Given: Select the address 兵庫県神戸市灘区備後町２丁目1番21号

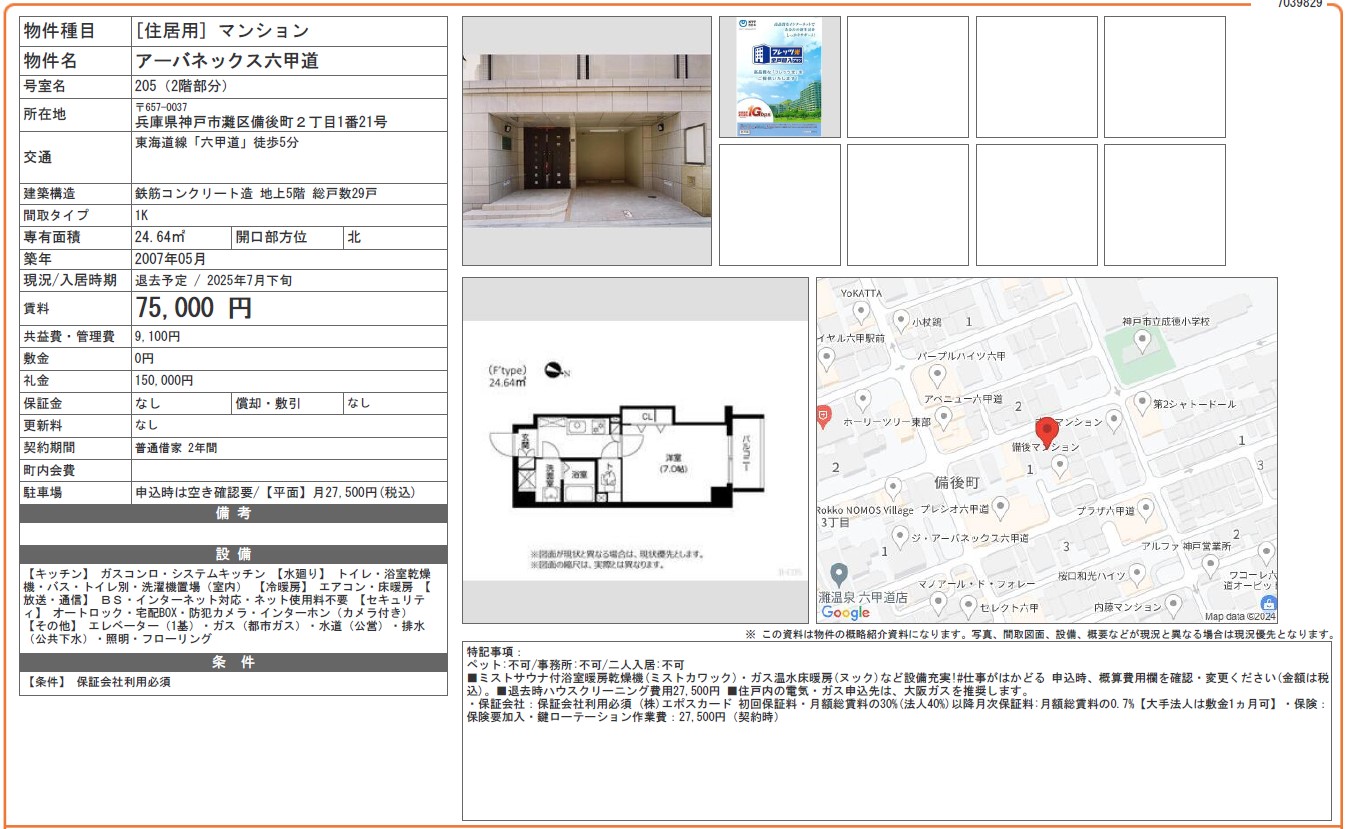Looking at the screenshot, I should (x=261, y=122).
